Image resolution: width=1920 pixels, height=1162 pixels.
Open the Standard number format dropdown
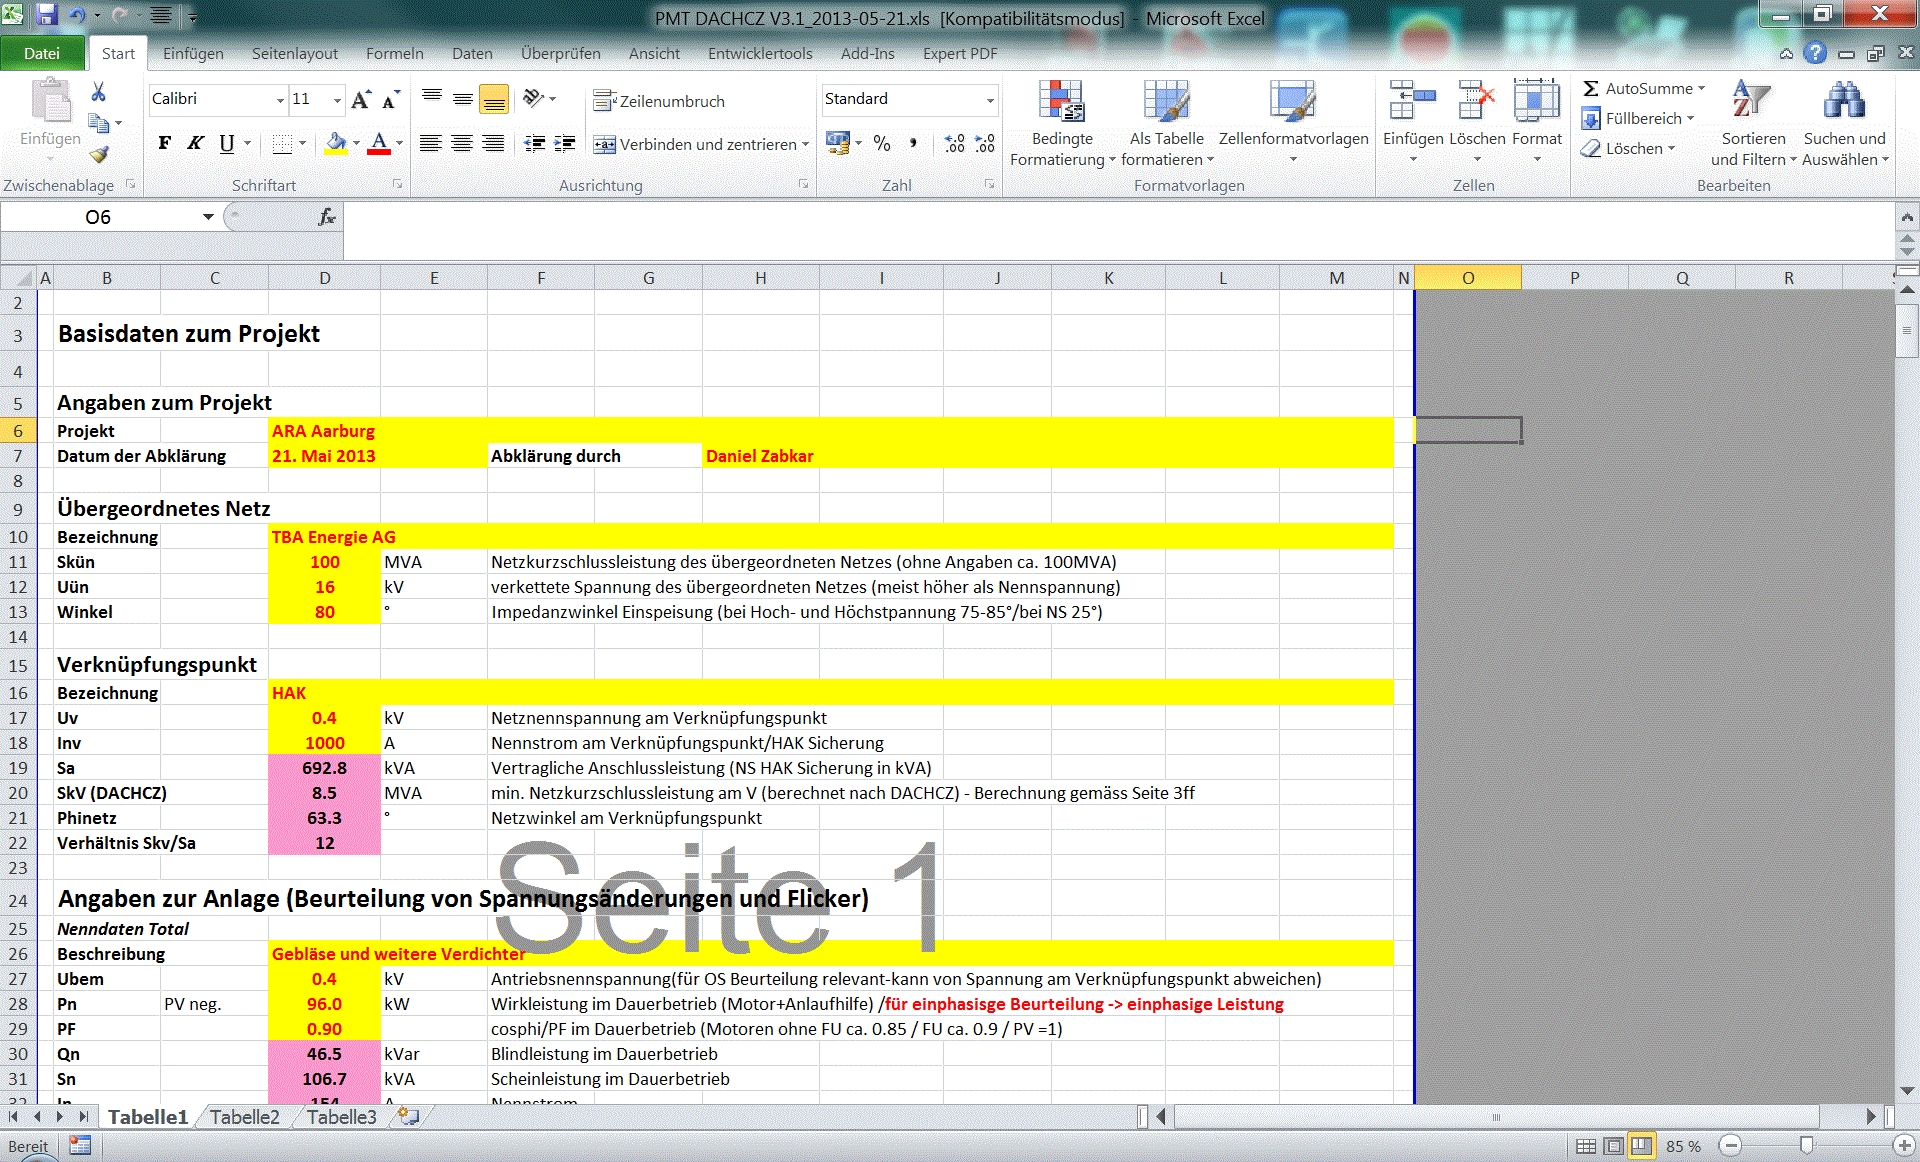(990, 99)
